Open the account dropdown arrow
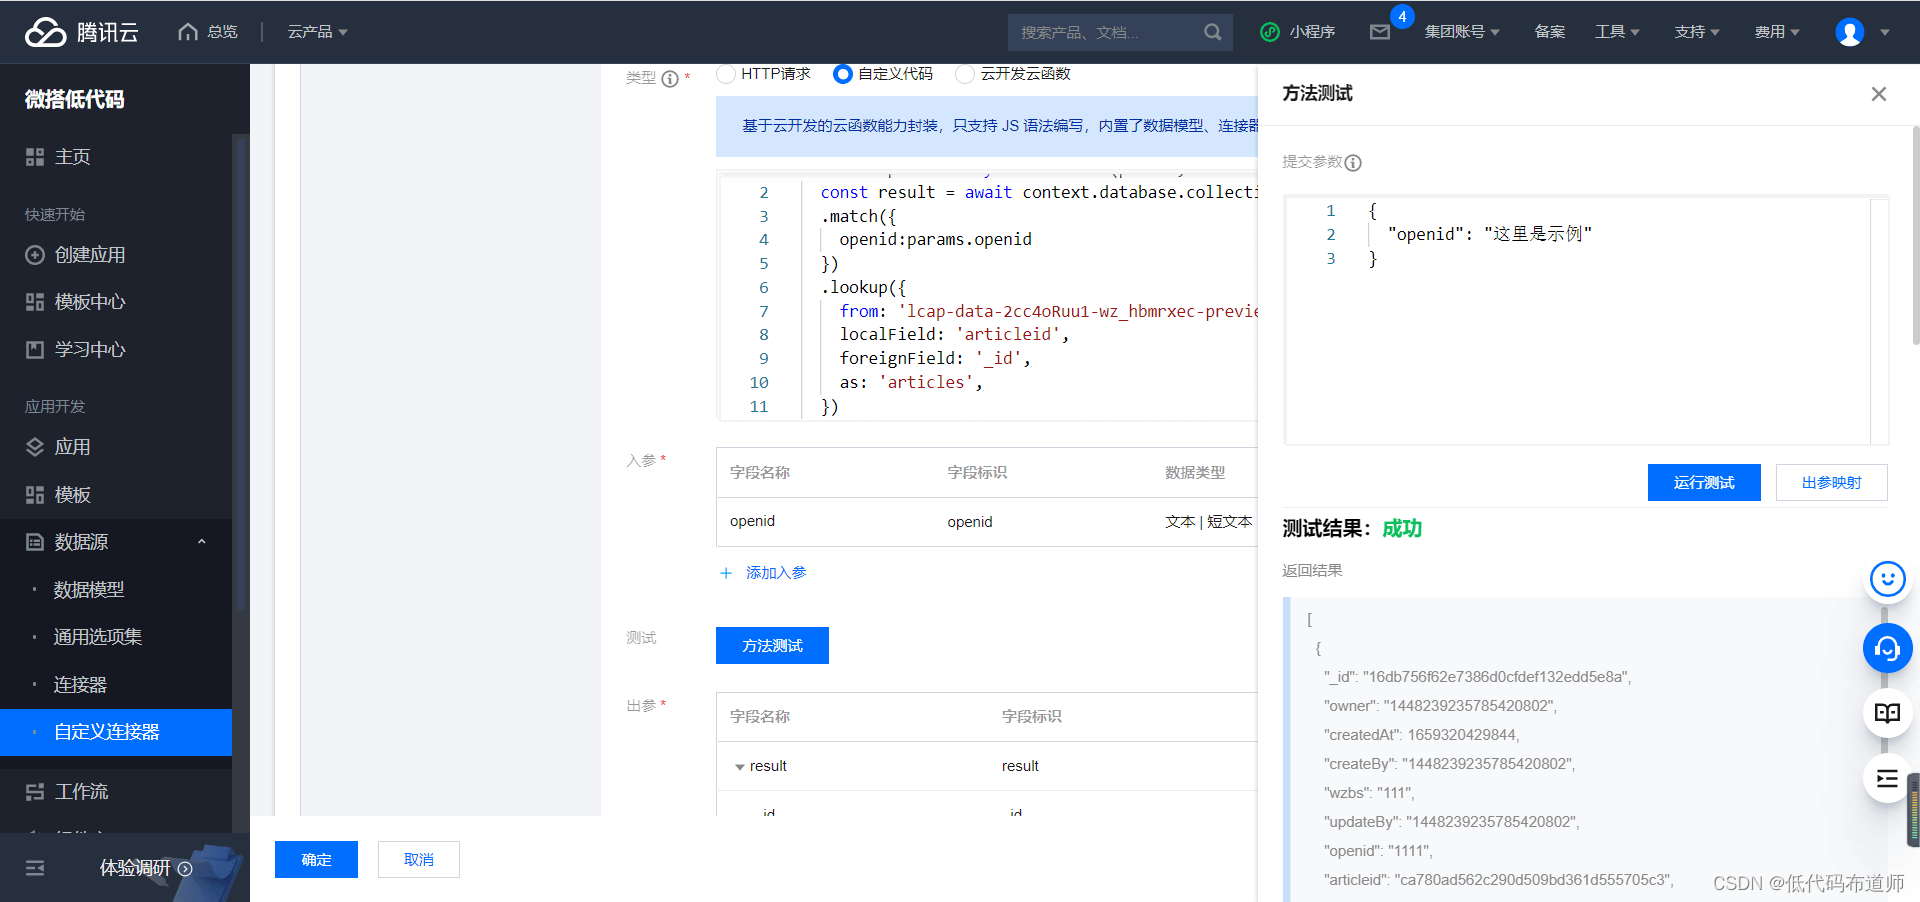This screenshot has height=902, width=1920. pyautogui.click(x=1885, y=32)
